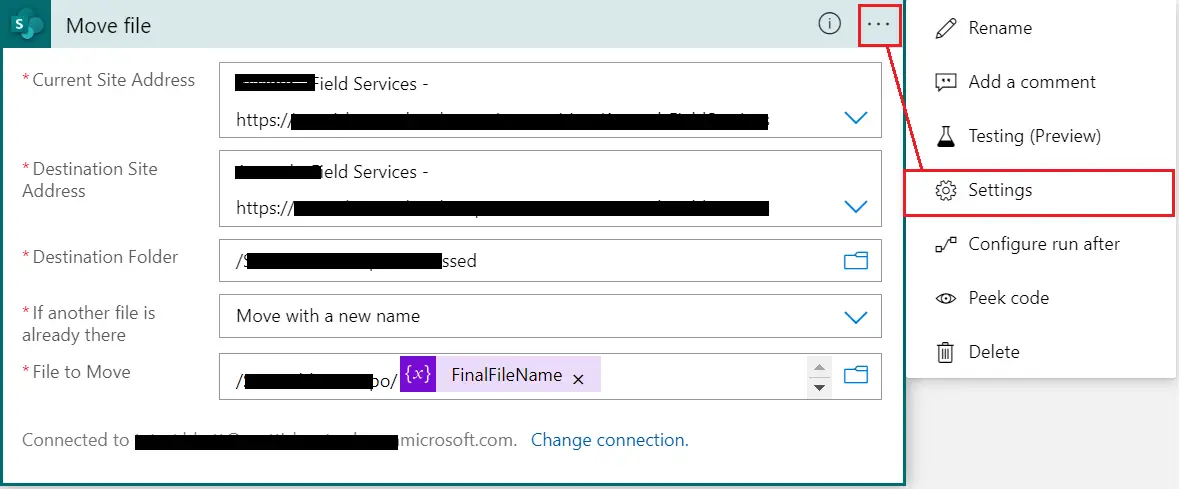Click the info icon in Move file header
This screenshot has height=489, width=1181.
829,25
